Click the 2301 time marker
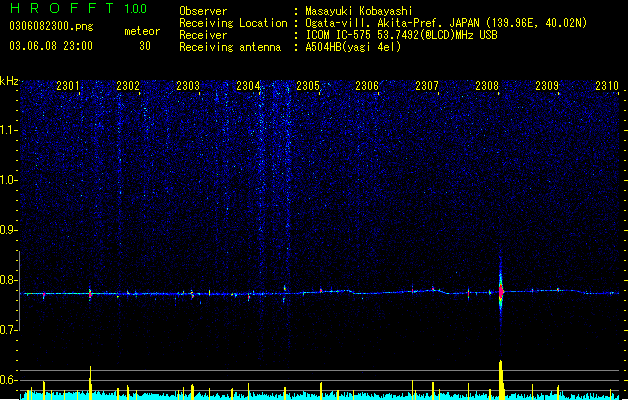This screenshot has width=629, height=400. (68, 86)
